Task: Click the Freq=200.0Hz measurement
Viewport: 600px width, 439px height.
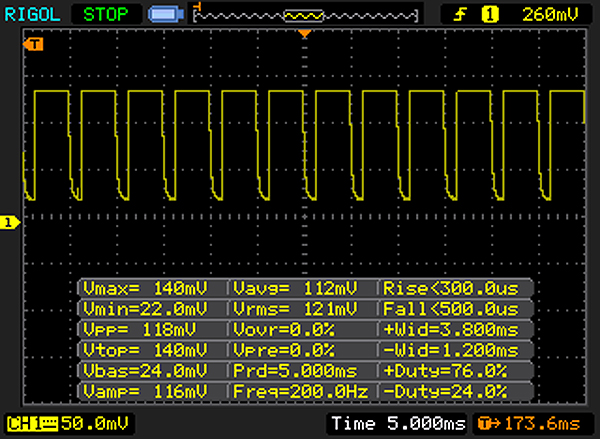Action: (300, 392)
